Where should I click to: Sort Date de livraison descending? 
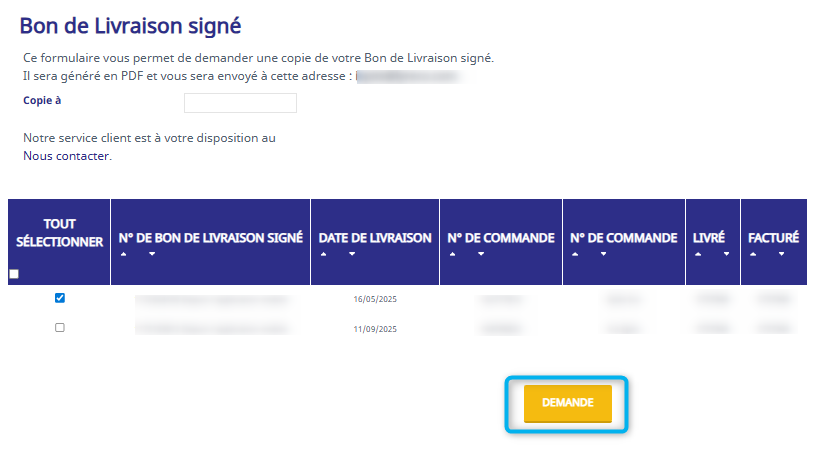click(352, 254)
